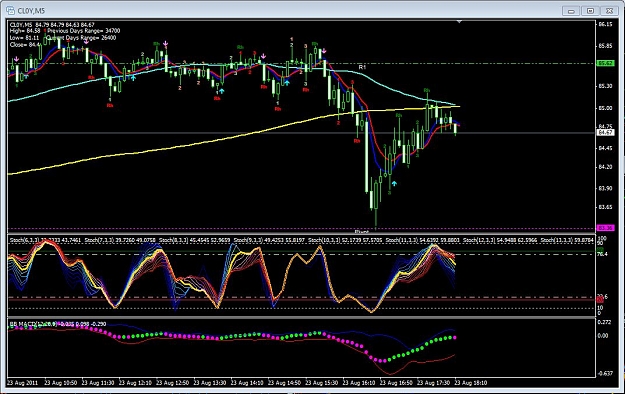Click the 23 Aug 16:50 time label

point(396,382)
